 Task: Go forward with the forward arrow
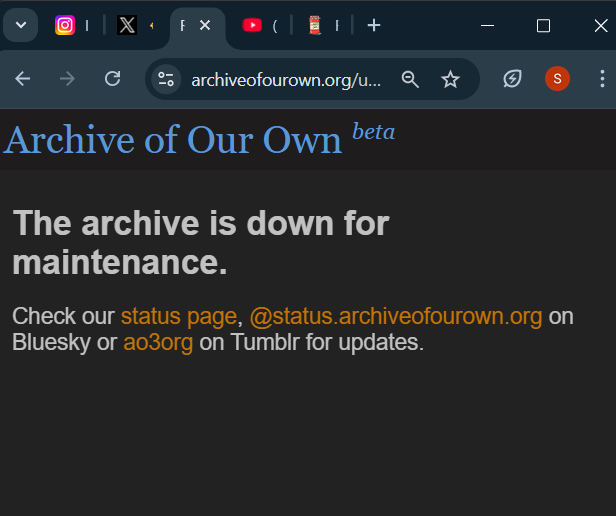point(67,79)
